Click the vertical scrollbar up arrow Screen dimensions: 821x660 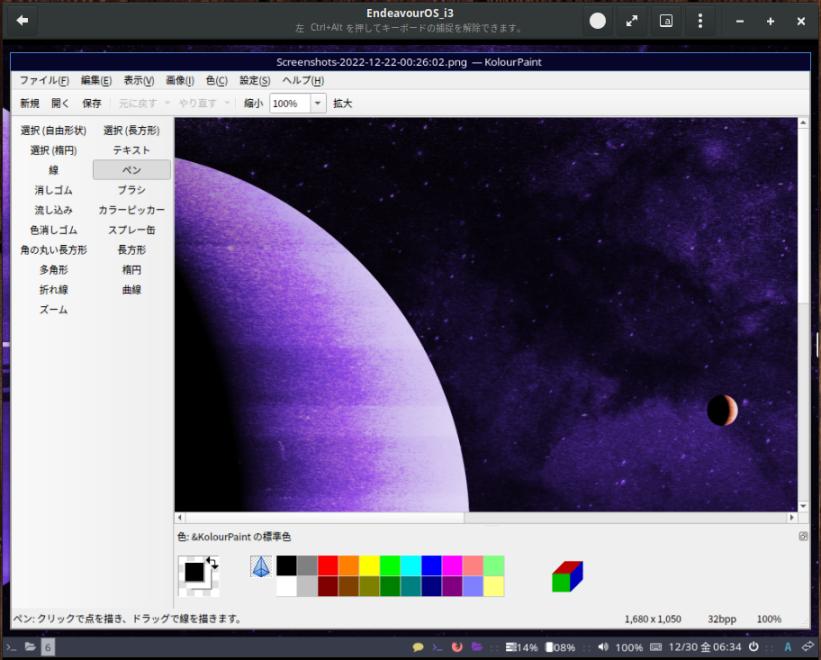click(803, 123)
